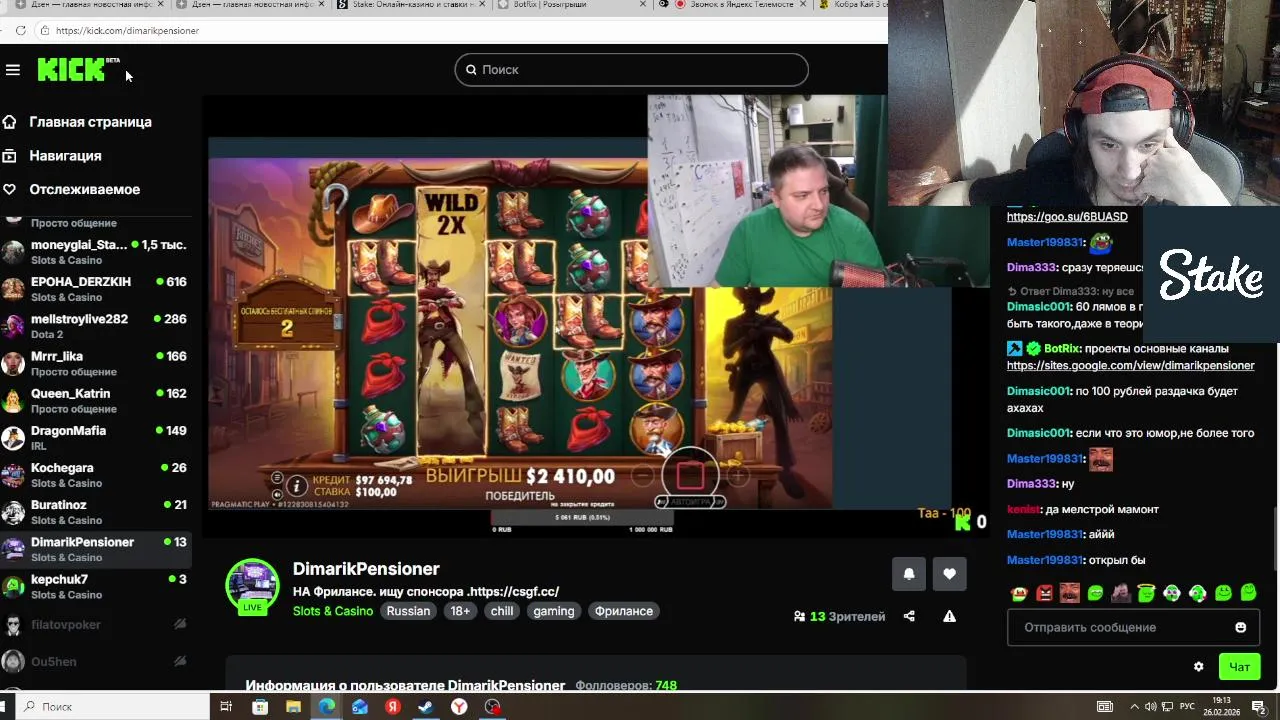The image size is (1280, 720).
Task: Insert the first clown-hair emote
Action: pos(1172,593)
